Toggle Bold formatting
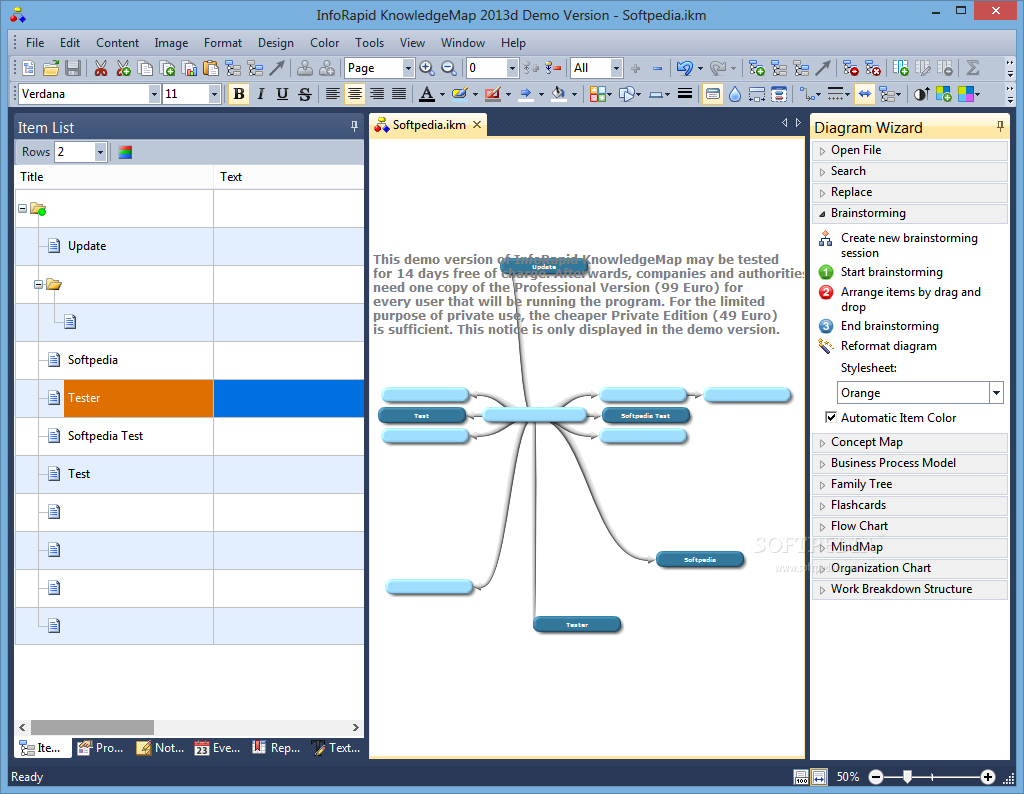Image resolution: width=1024 pixels, height=794 pixels. pyautogui.click(x=238, y=94)
